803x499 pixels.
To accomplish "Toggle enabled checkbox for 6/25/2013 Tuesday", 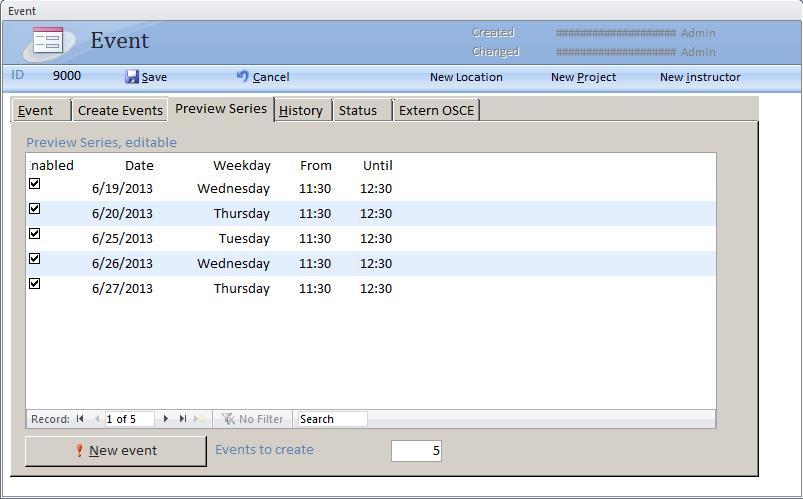I will coord(35,234).
